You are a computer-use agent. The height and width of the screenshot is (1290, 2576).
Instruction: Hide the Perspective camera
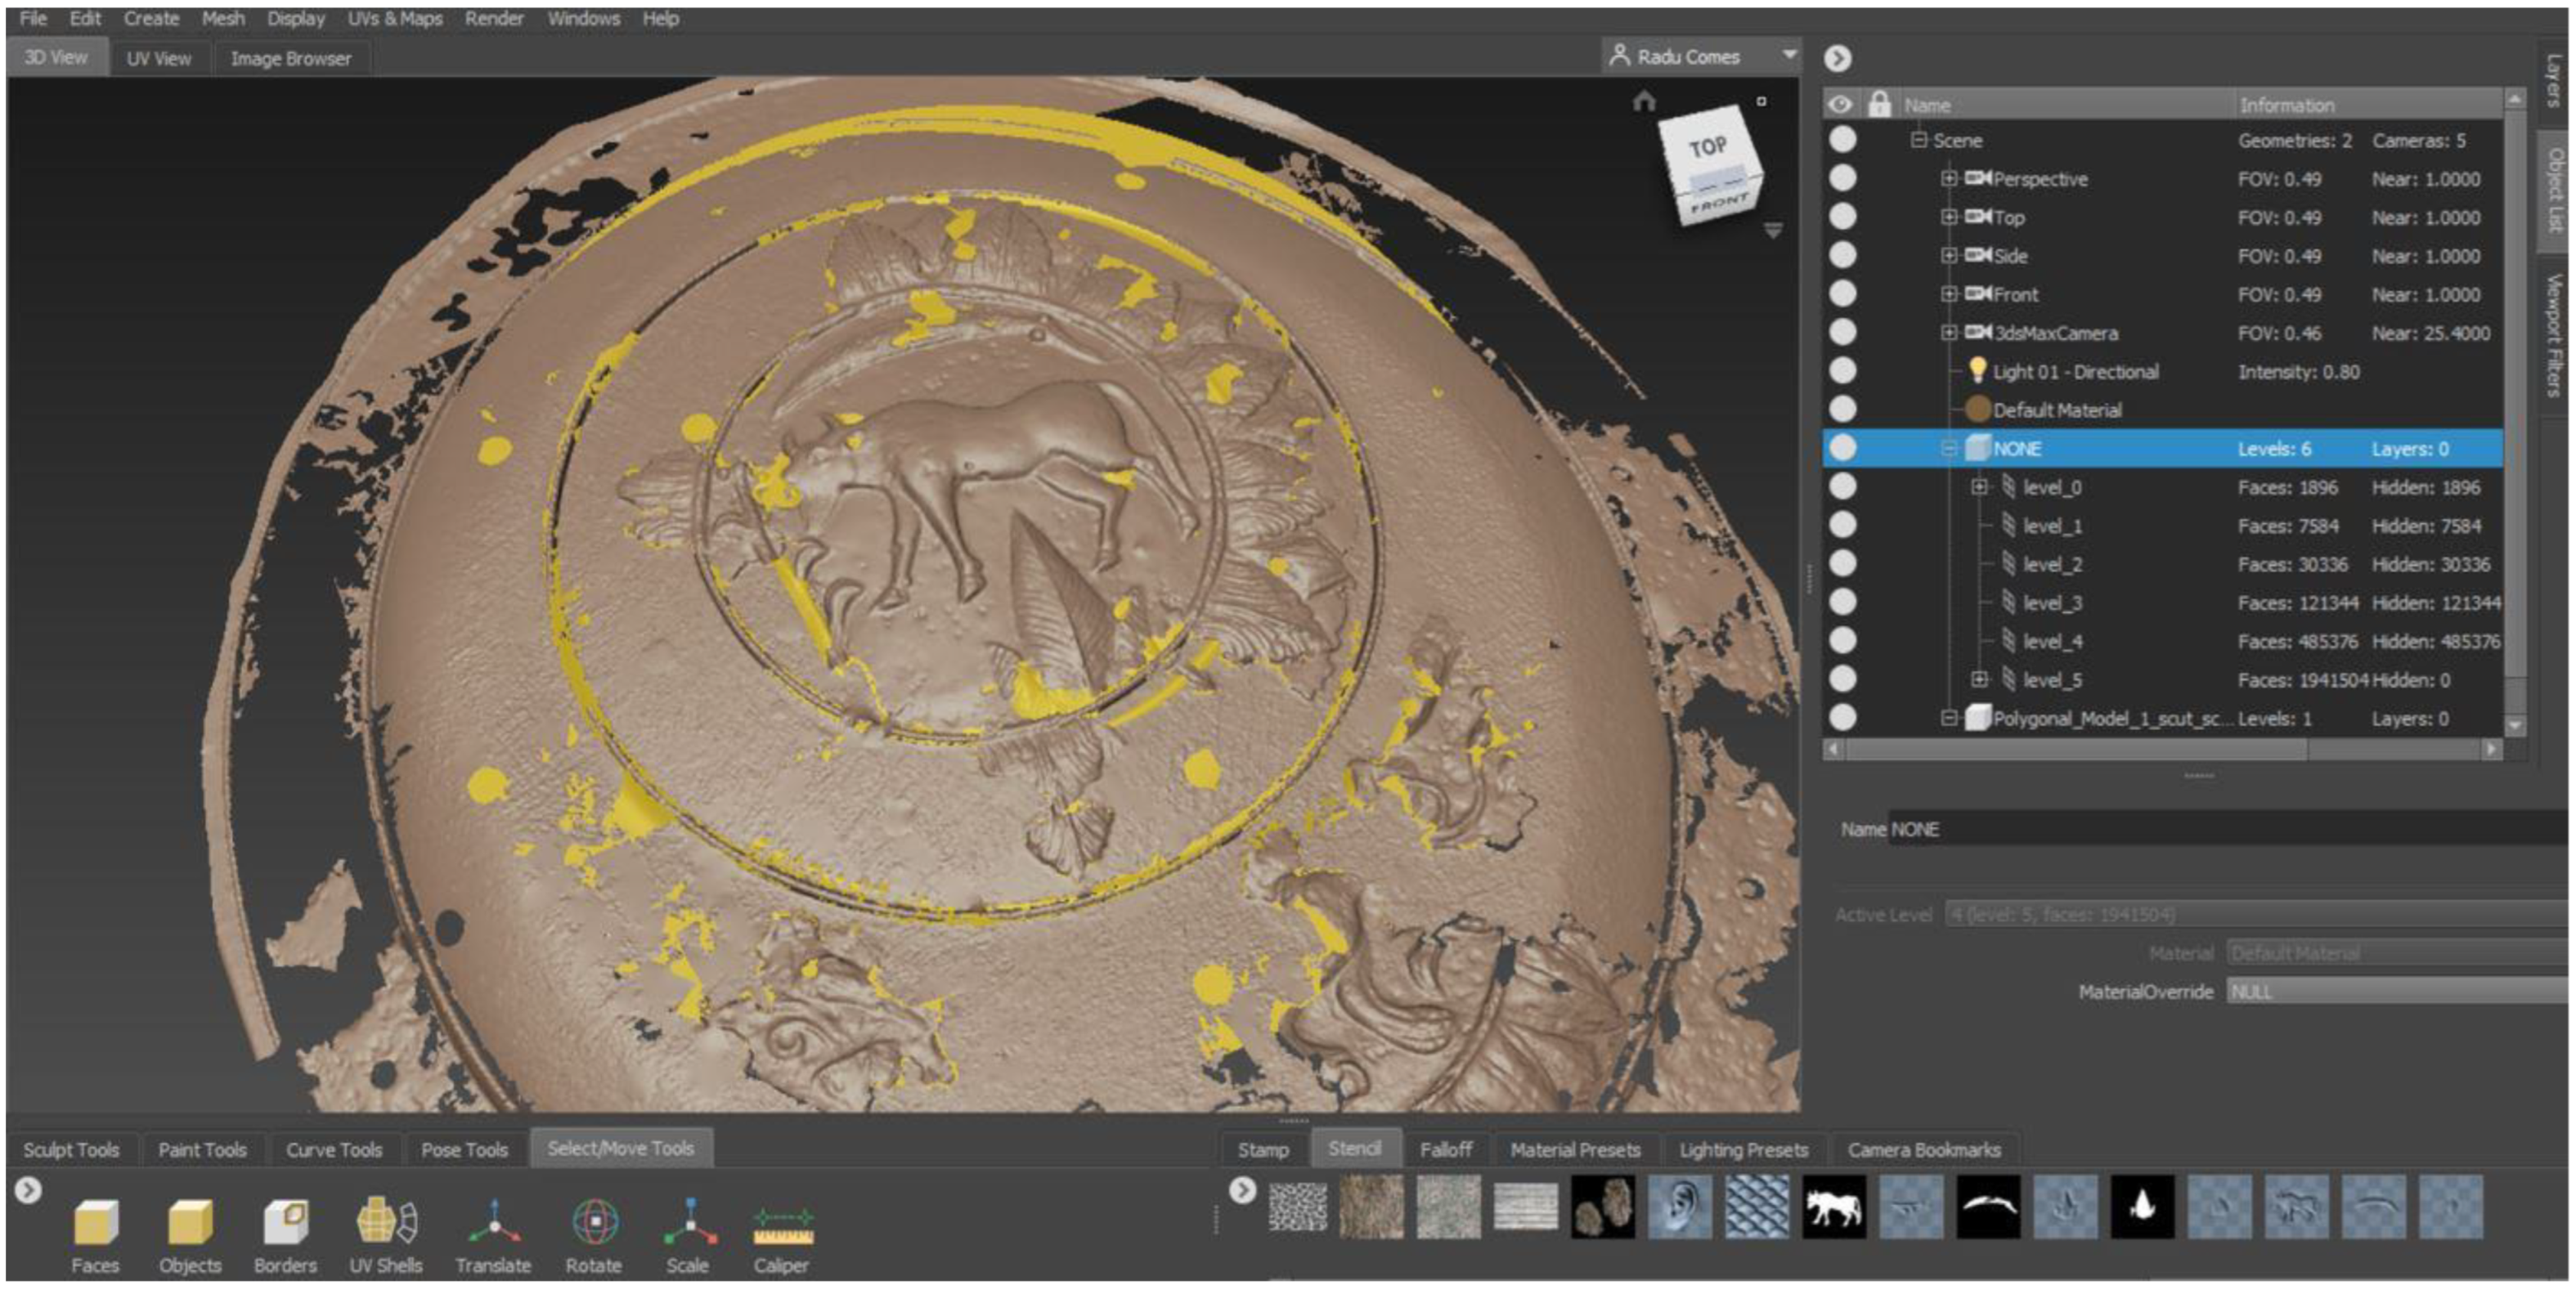(x=1842, y=178)
